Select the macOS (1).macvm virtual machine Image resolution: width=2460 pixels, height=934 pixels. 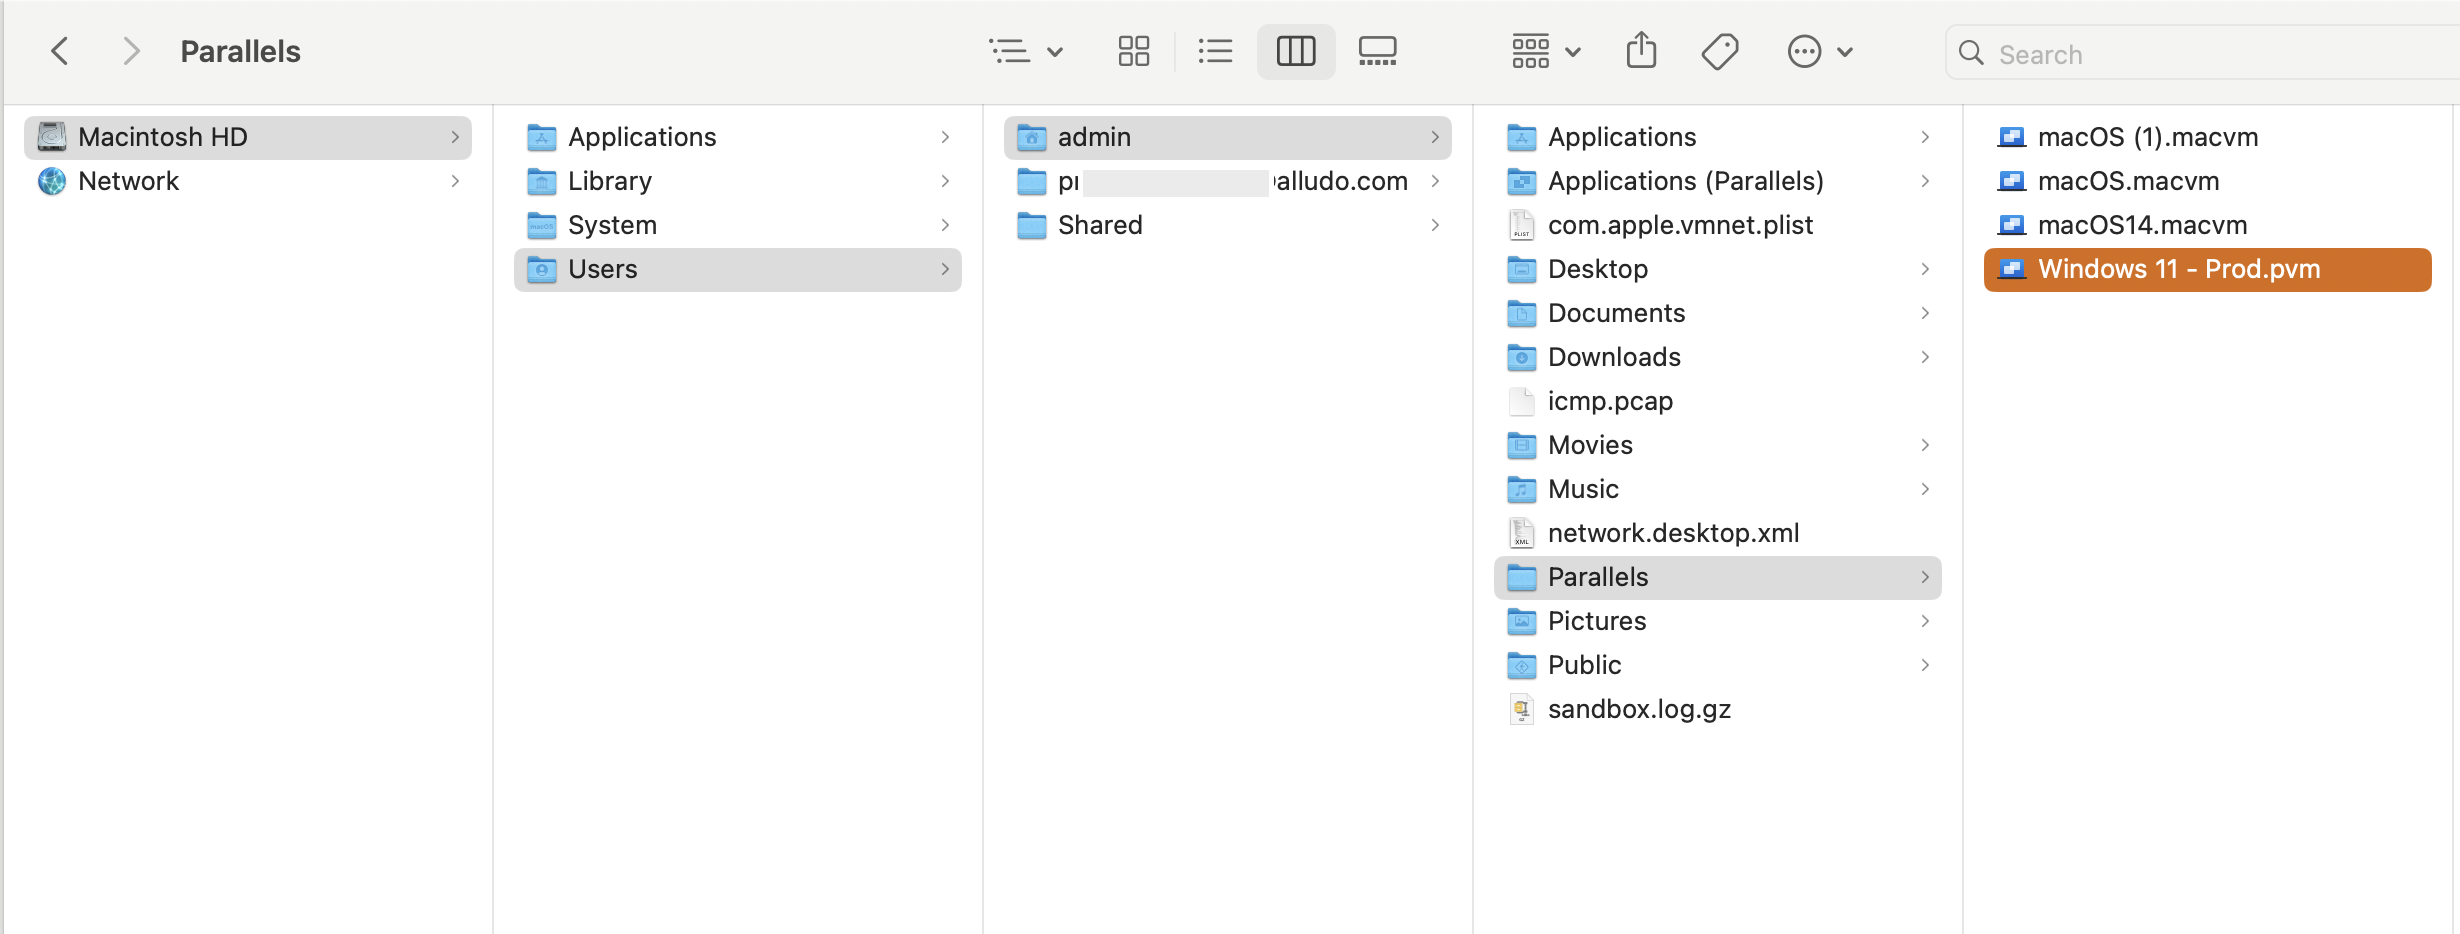[2208, 137]
